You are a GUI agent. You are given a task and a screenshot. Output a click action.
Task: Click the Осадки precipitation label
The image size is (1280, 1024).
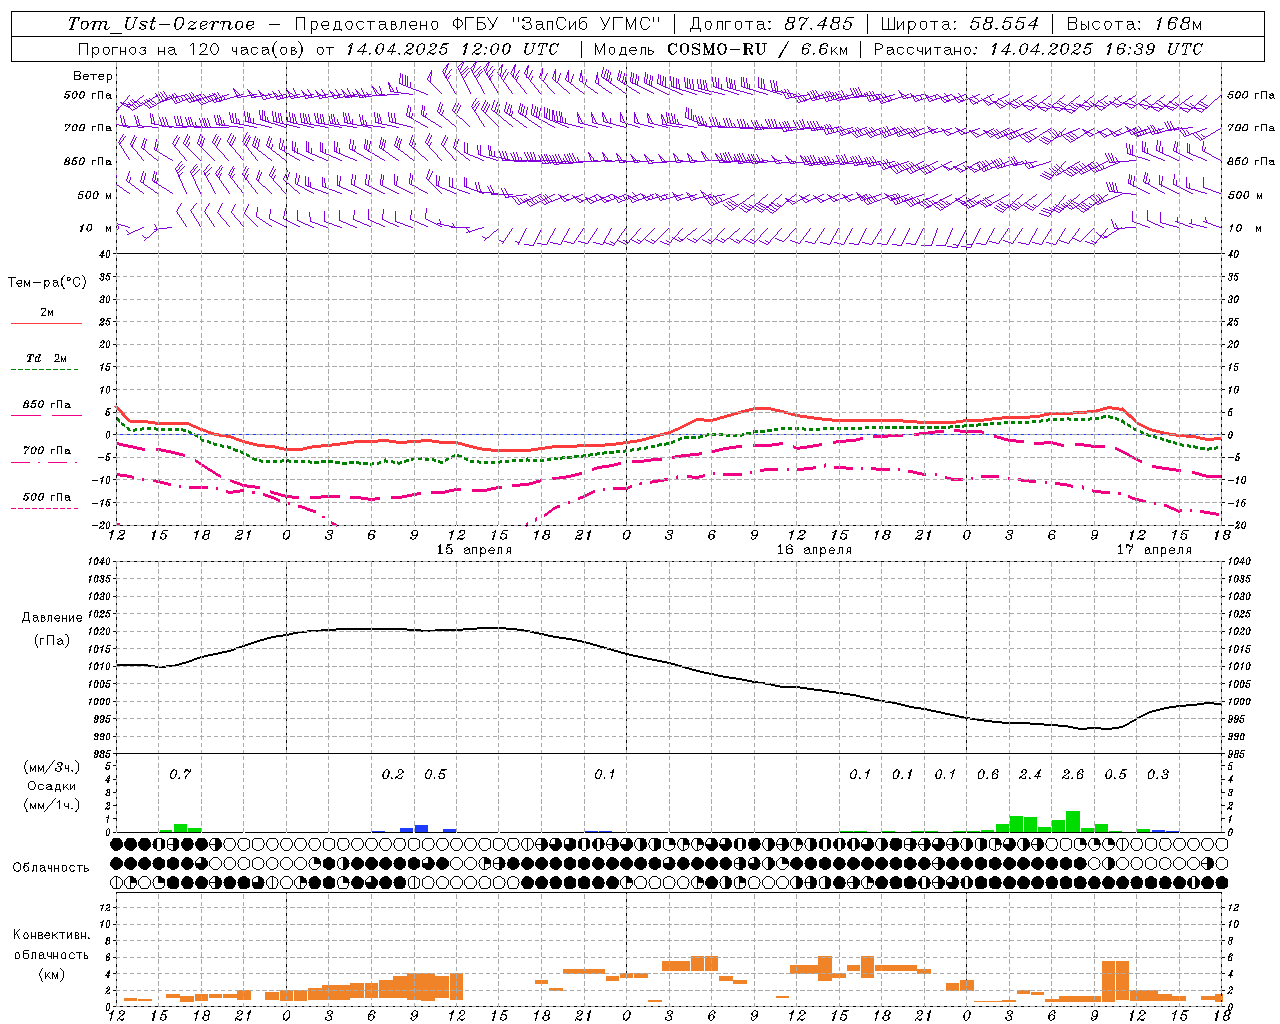coord(51,786)
